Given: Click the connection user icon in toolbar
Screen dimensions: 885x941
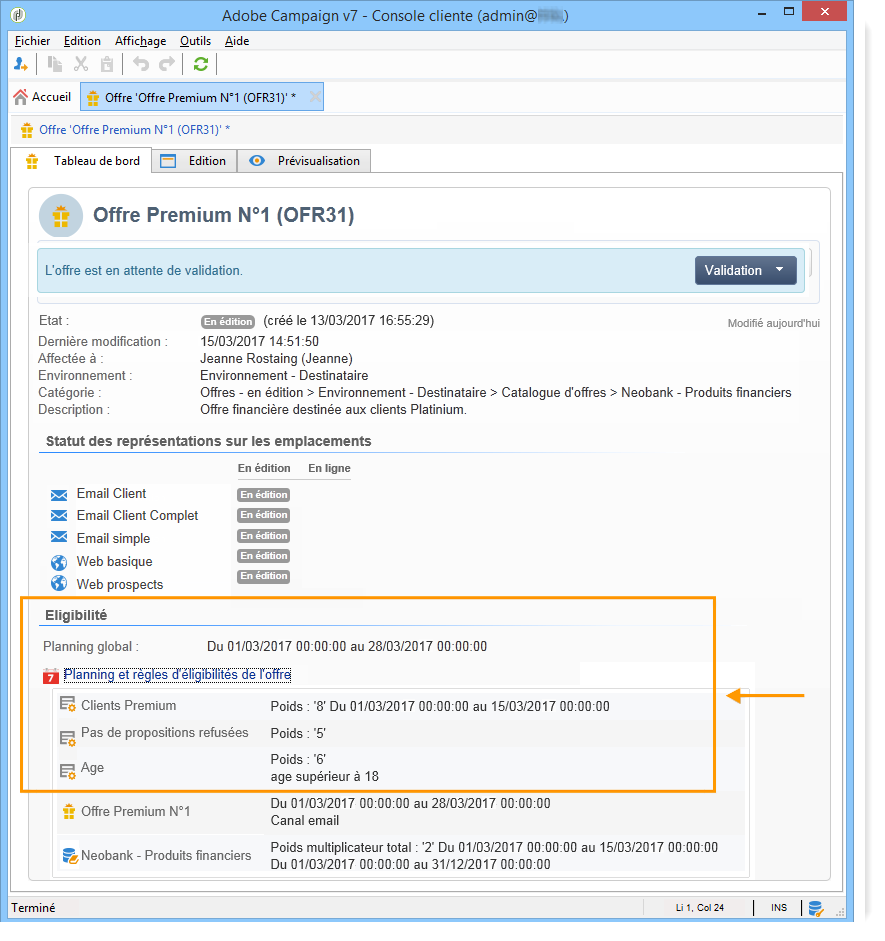Looking at the screenshot, I should click(x=20, y=64).
